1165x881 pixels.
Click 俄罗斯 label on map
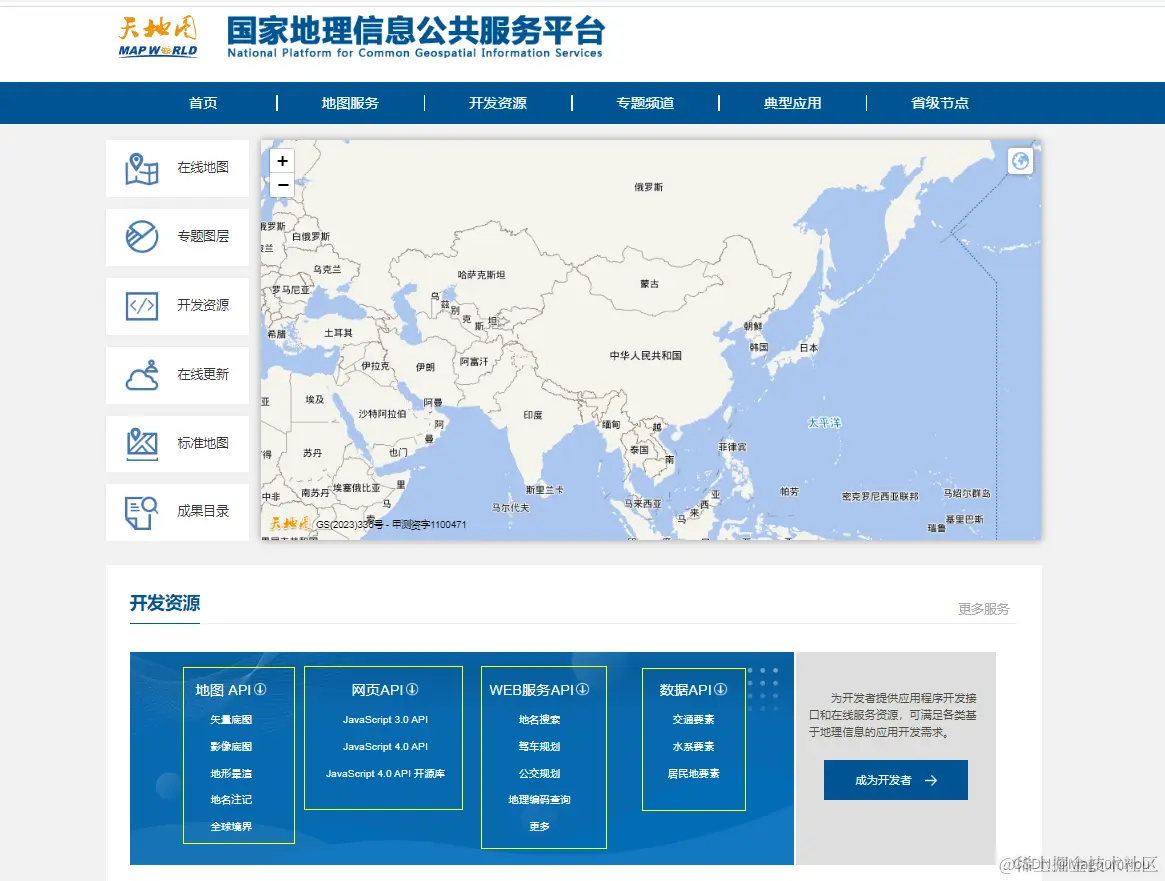(649, 187)
